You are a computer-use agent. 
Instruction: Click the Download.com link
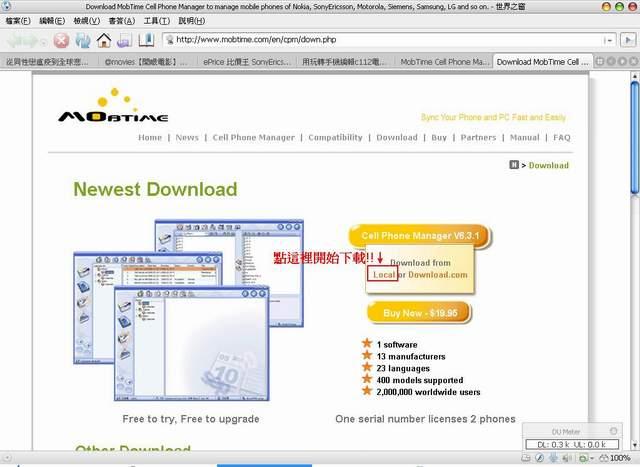(x=438, y=275)
